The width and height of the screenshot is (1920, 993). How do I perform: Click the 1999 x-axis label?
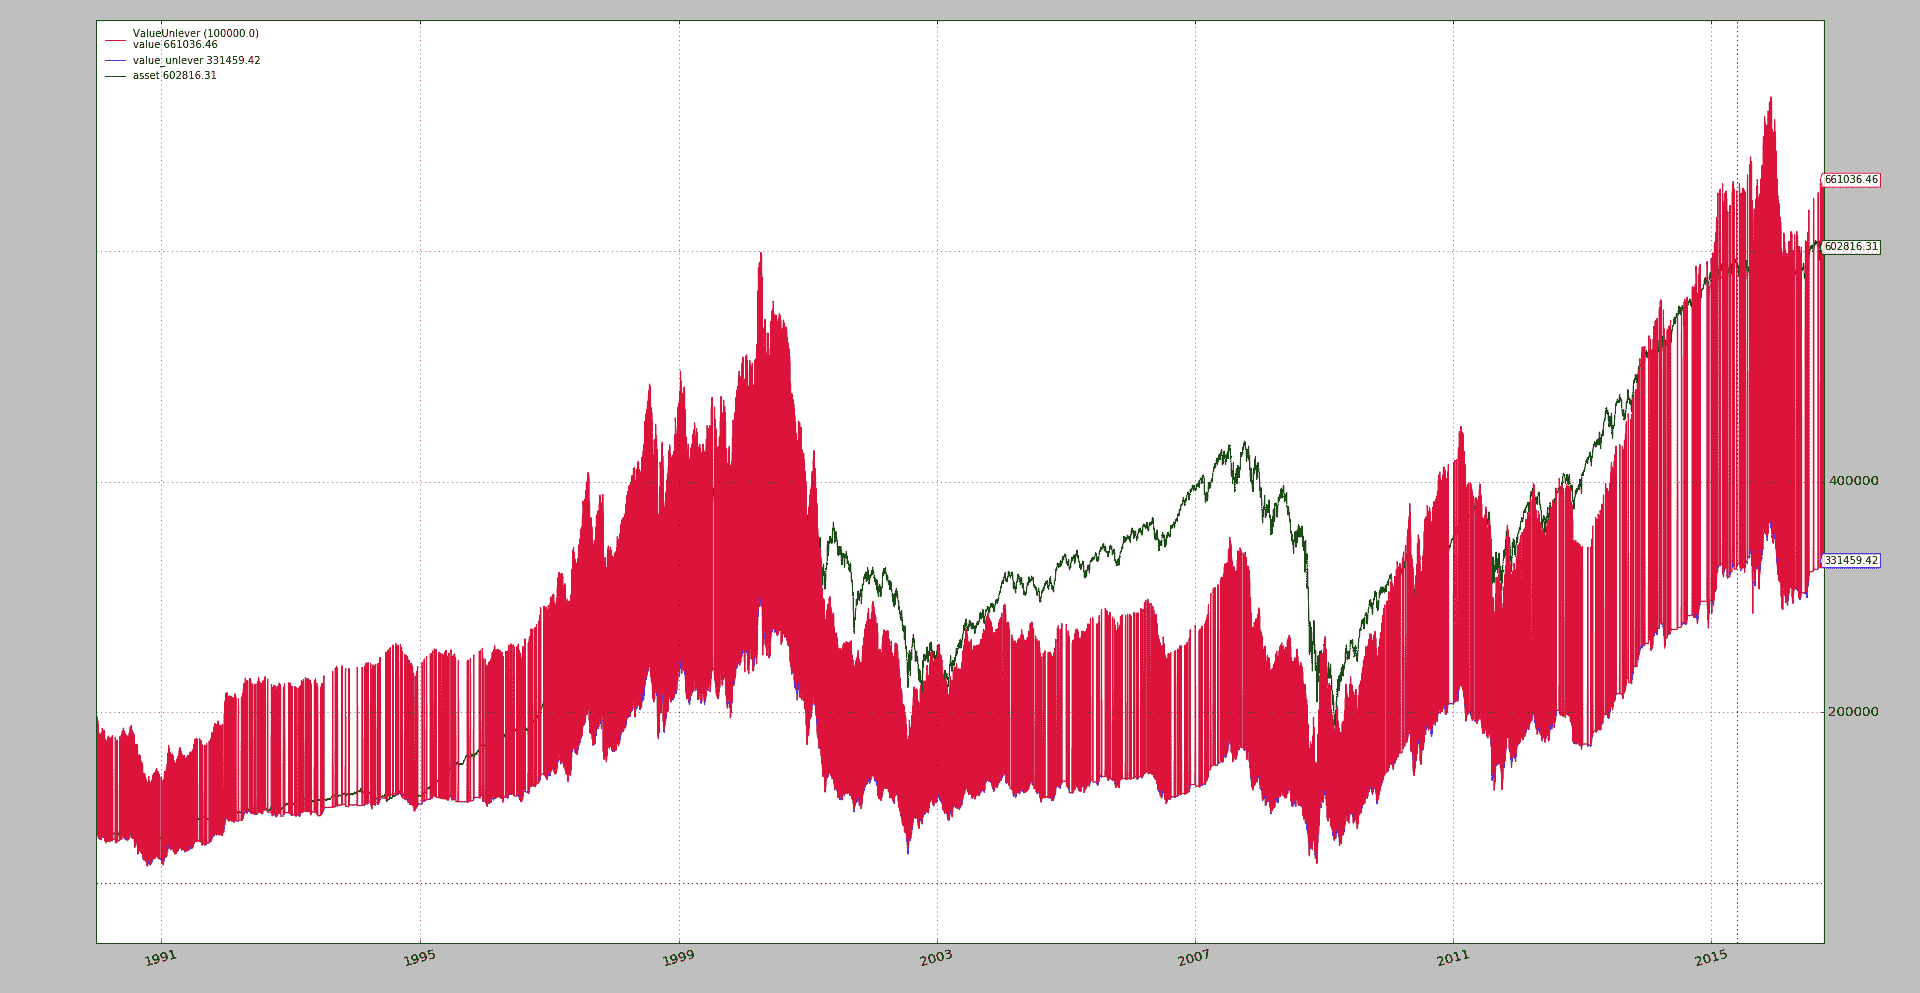coord(678,958)
